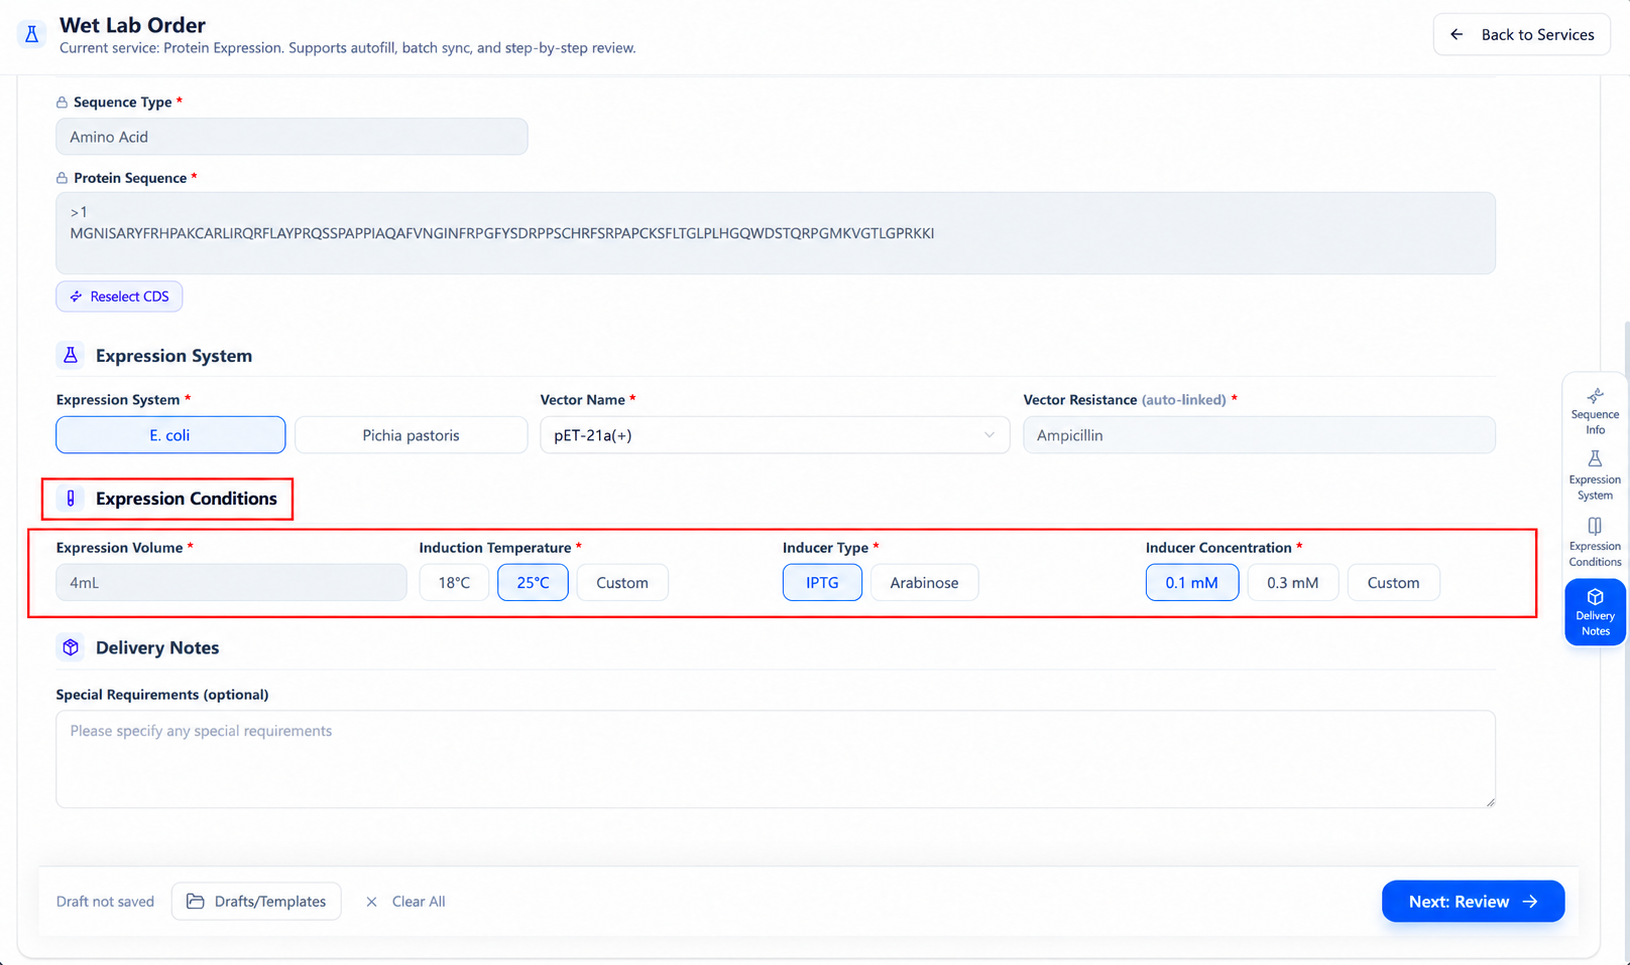Image resolution: width=1630 pixels, height=965 pixels.
Task: Click the left arrow in Back to Services
Action: tap(1457, 34)
